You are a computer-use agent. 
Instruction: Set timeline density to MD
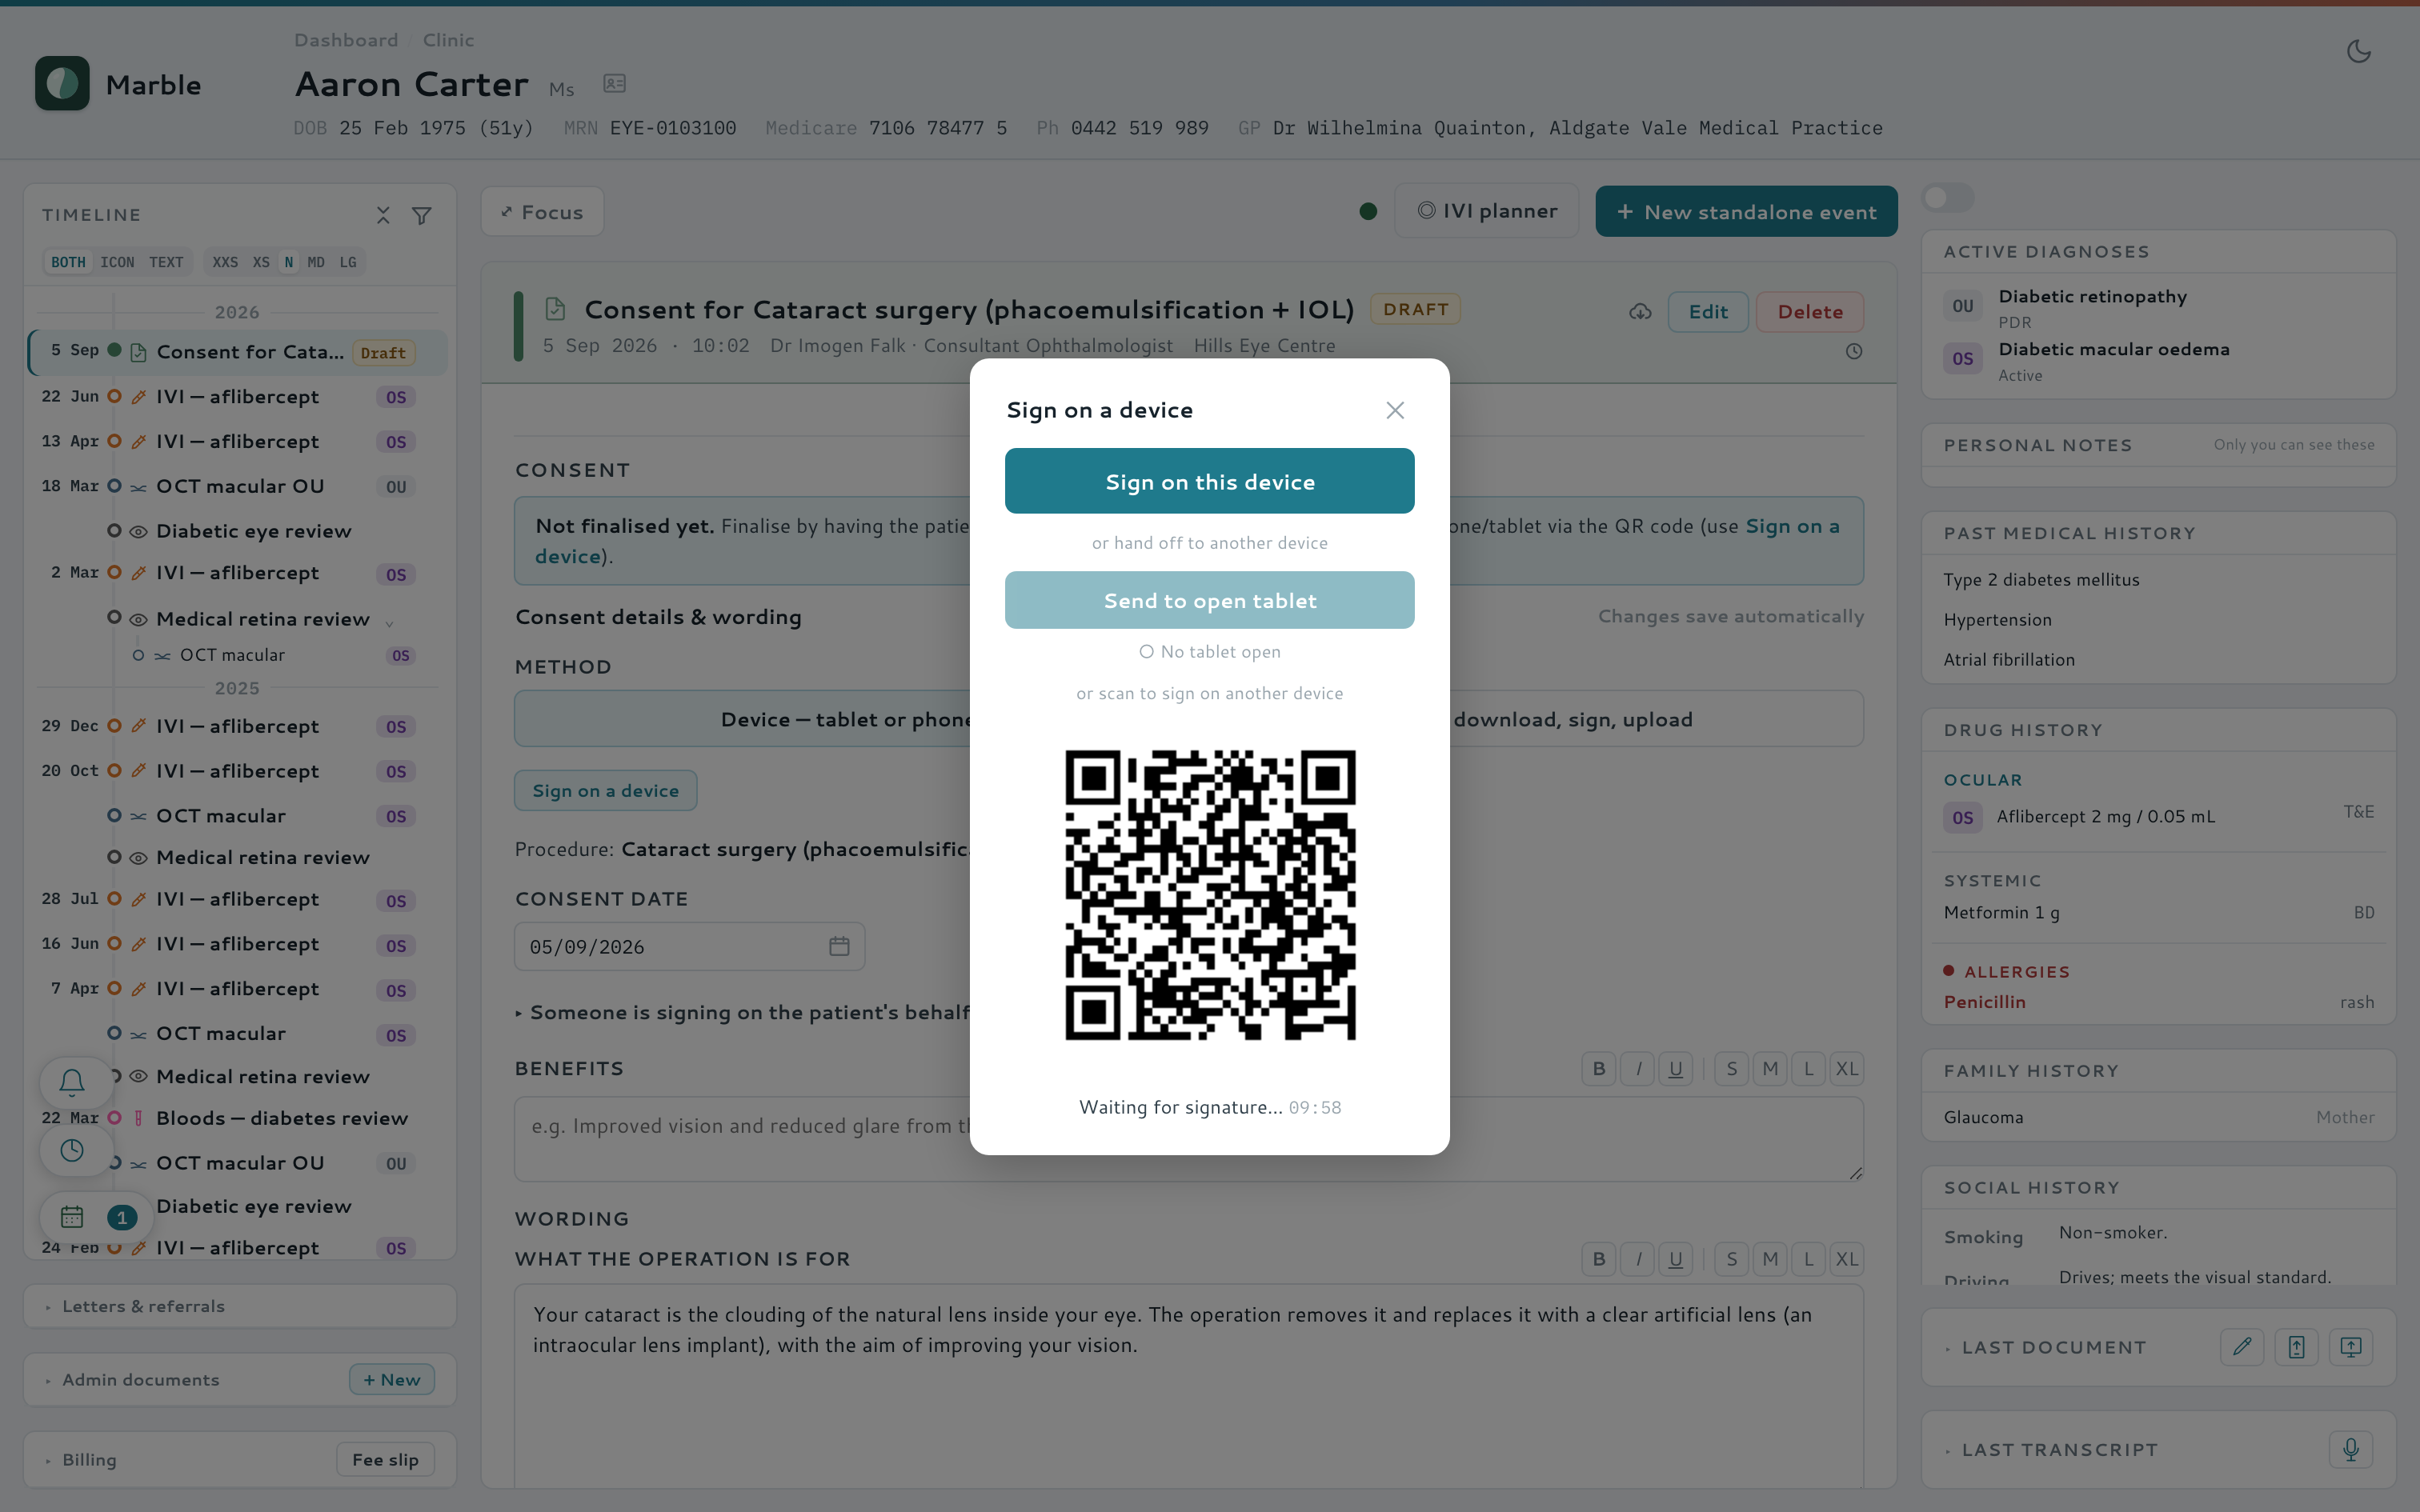pyautogui.click(x=316, y=262)
